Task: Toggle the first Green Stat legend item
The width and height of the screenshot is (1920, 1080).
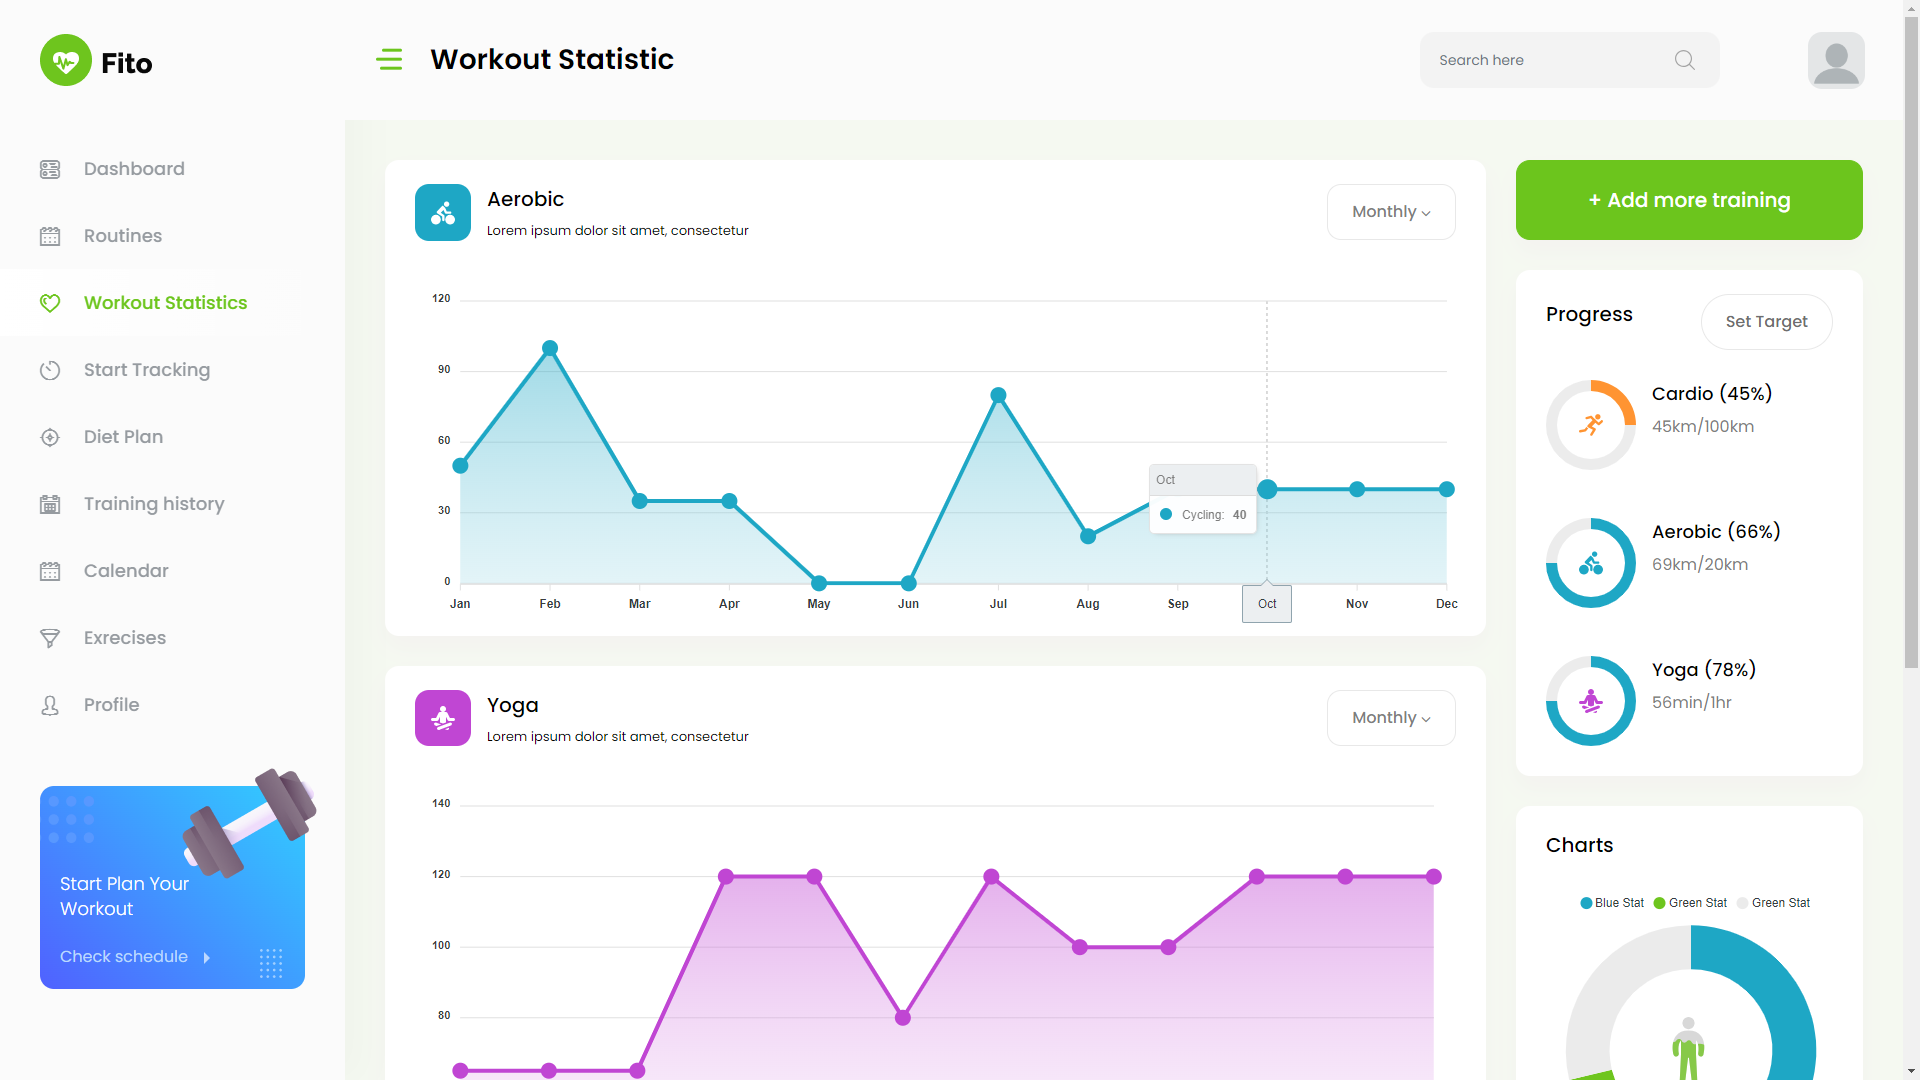Action: coord(1690,903)
